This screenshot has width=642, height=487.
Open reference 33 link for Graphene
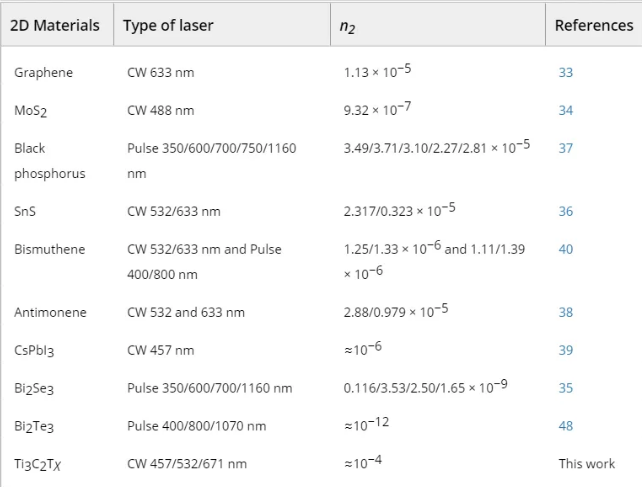(x=566, y=73)
